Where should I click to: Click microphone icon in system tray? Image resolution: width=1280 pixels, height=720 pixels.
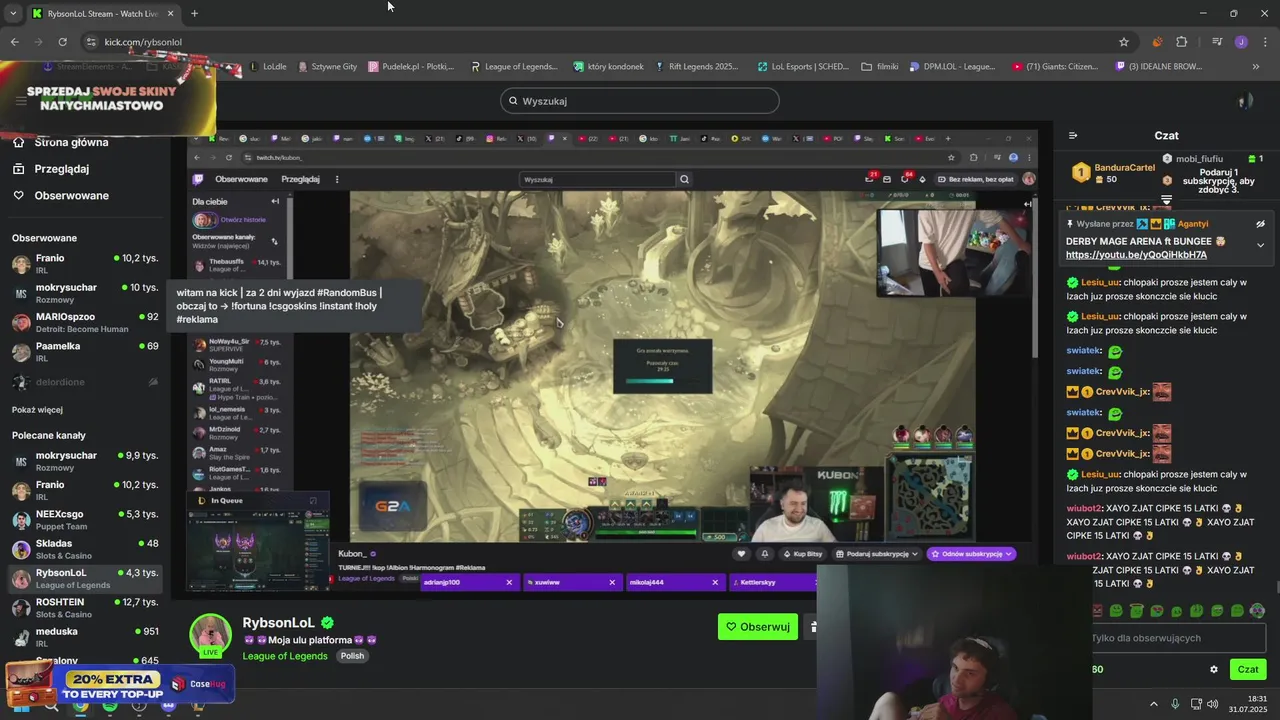[1175, 704]
